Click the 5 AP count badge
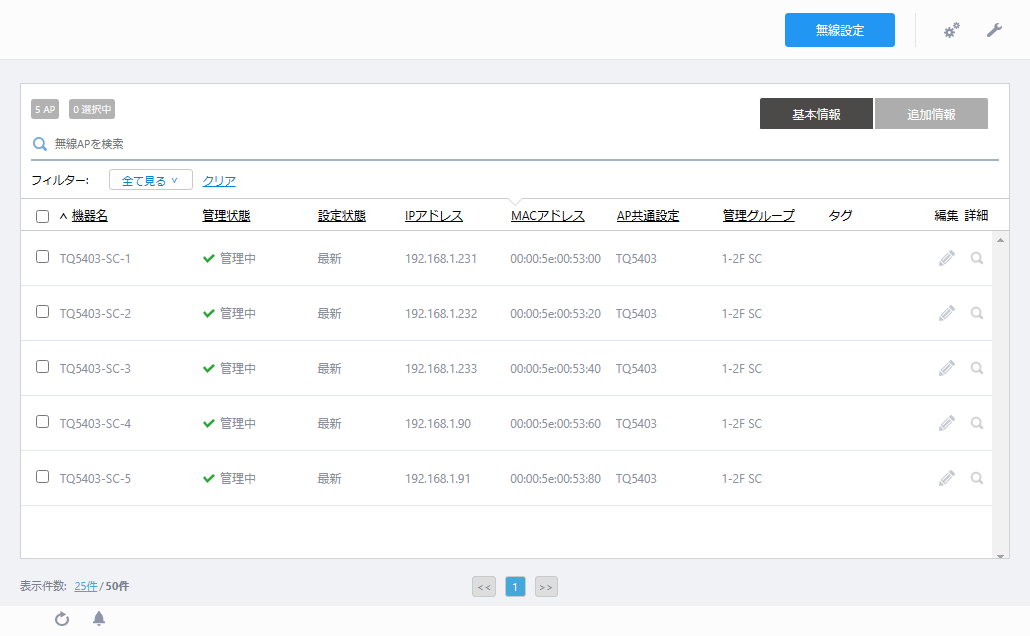 [45, 109]
